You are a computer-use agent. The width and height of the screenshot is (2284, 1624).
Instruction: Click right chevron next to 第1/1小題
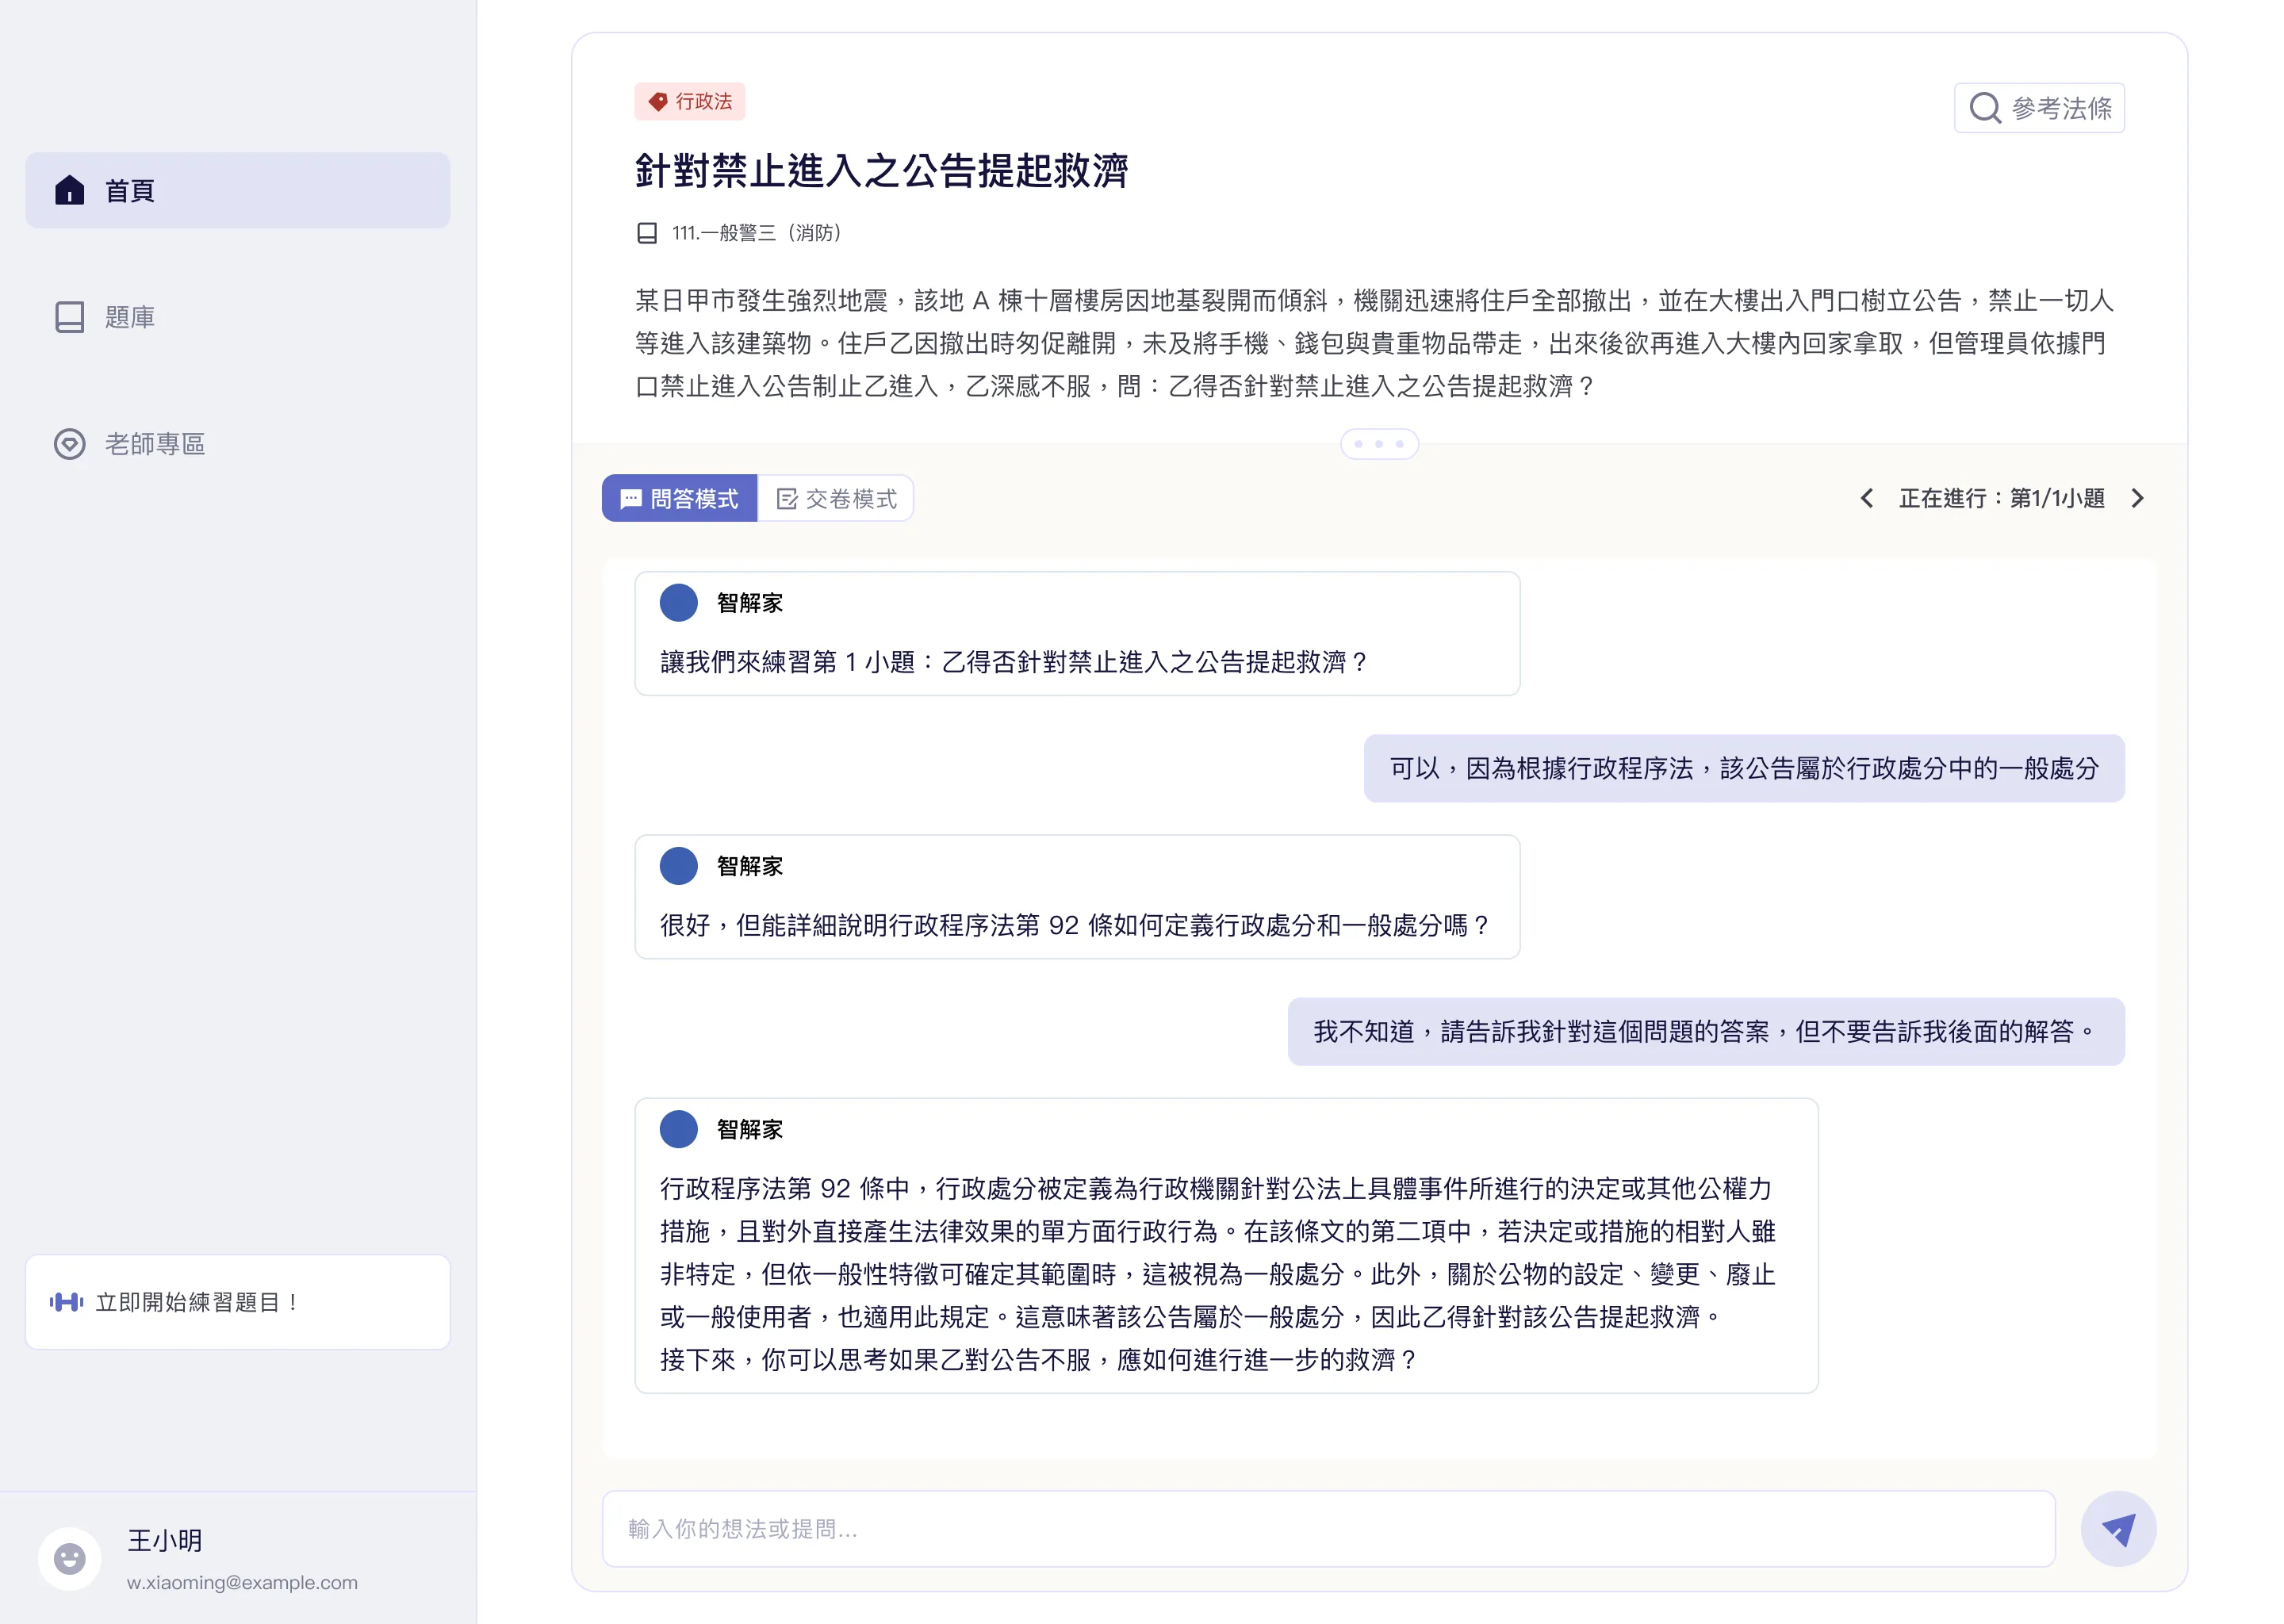(2139, 498)
